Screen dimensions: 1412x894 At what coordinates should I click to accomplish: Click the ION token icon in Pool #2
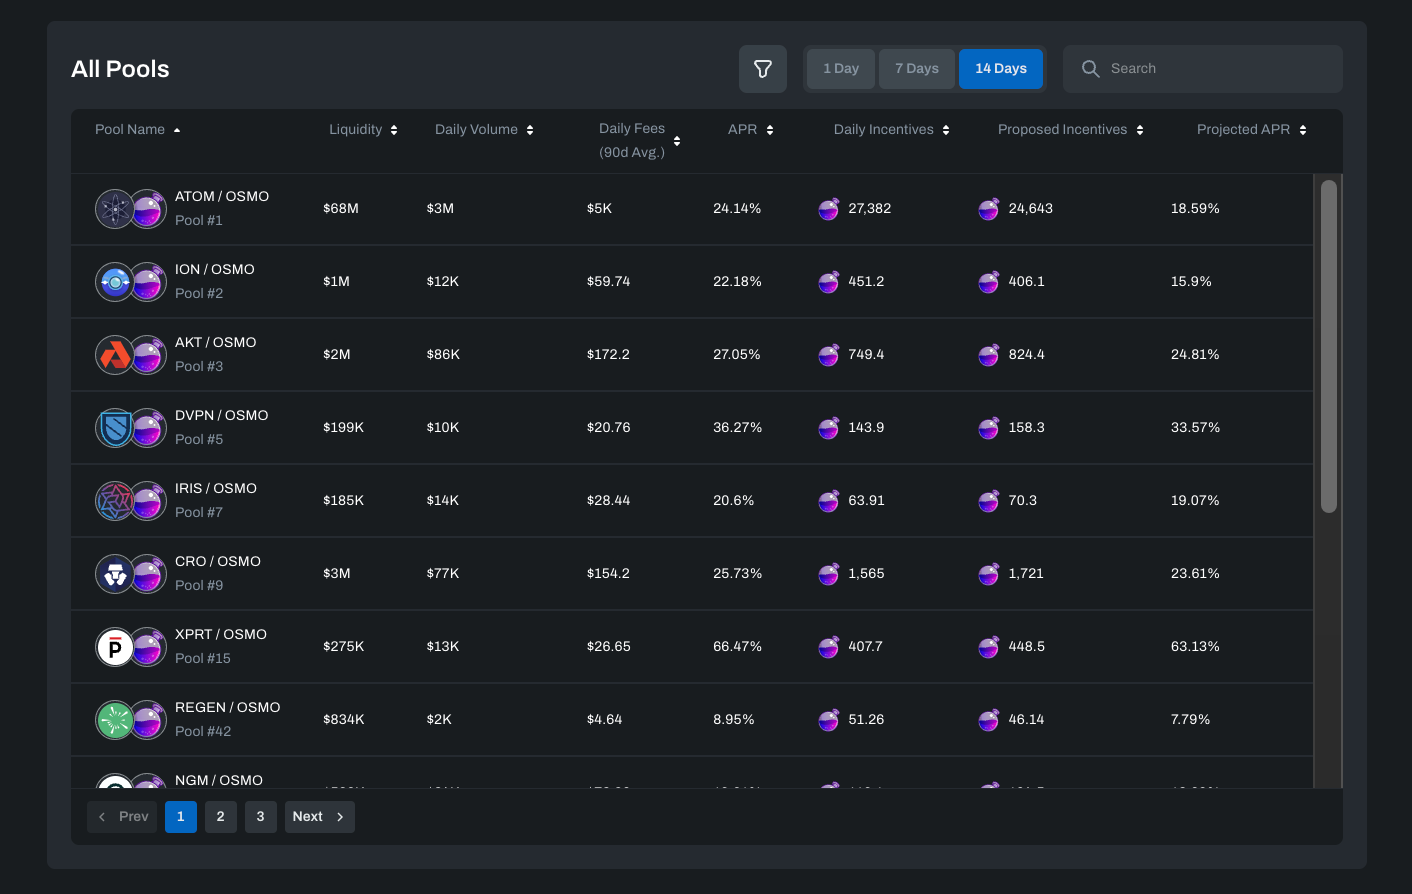click(114, 282)
